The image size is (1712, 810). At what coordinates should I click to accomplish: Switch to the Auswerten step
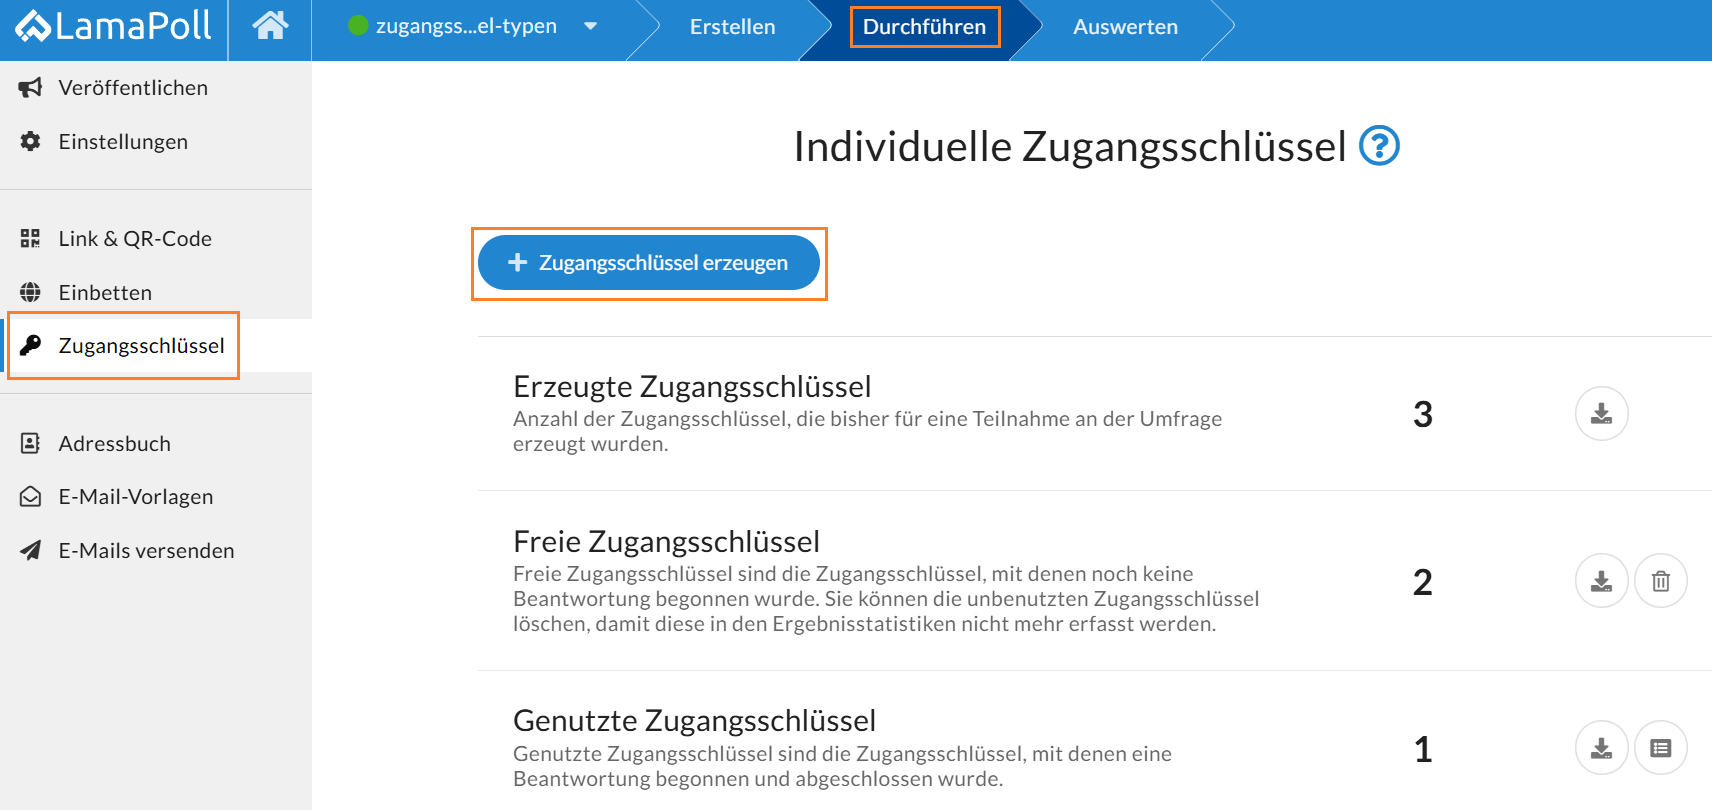tap(1125, 27)
